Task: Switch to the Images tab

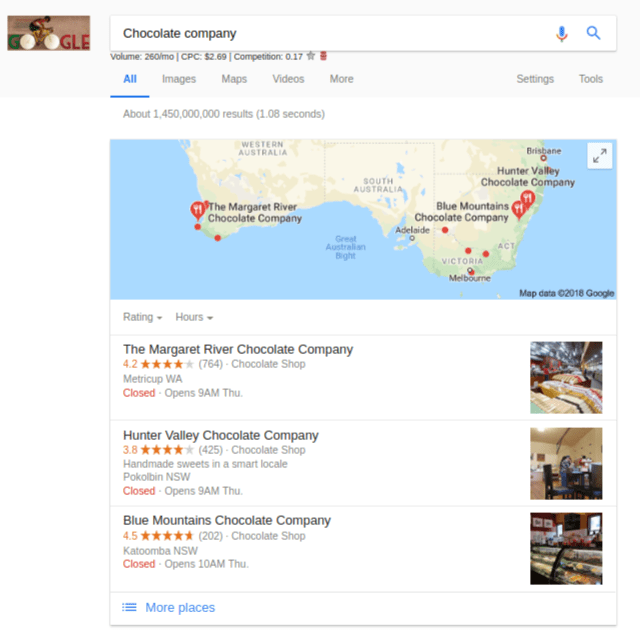Action: pos(179,79)
